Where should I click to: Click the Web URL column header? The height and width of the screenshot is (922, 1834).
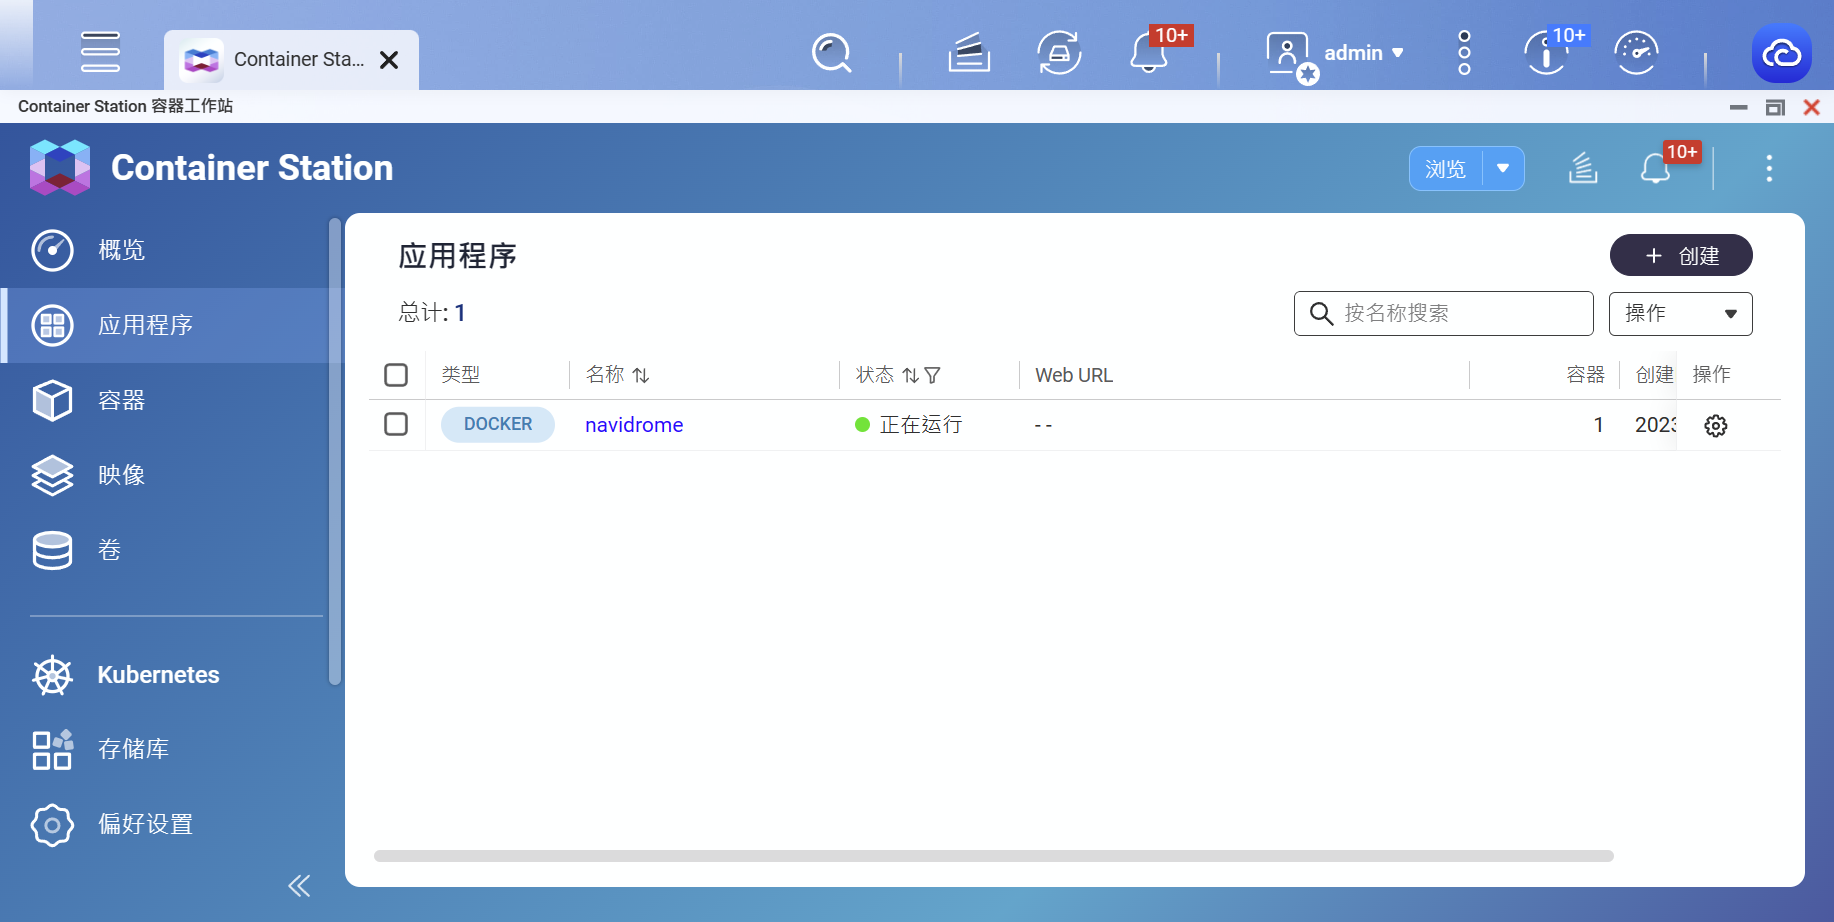[1074, 375]
